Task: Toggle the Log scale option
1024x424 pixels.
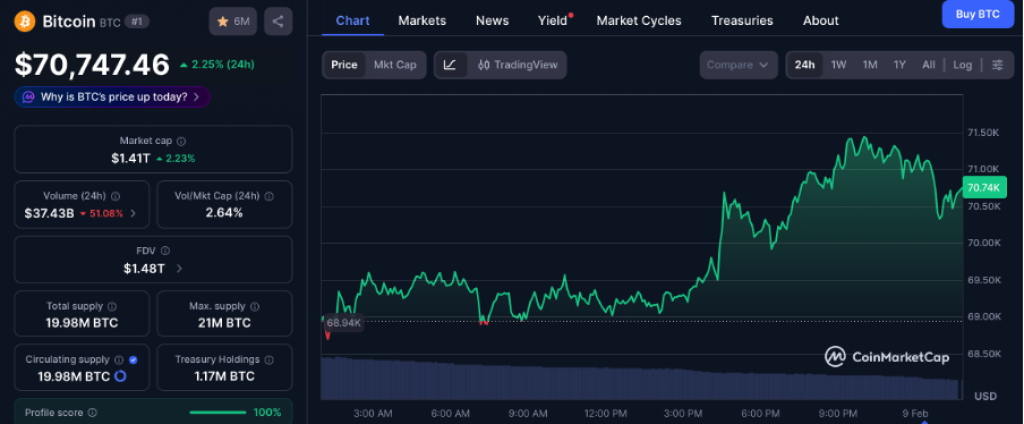Action: click(962, 65)
